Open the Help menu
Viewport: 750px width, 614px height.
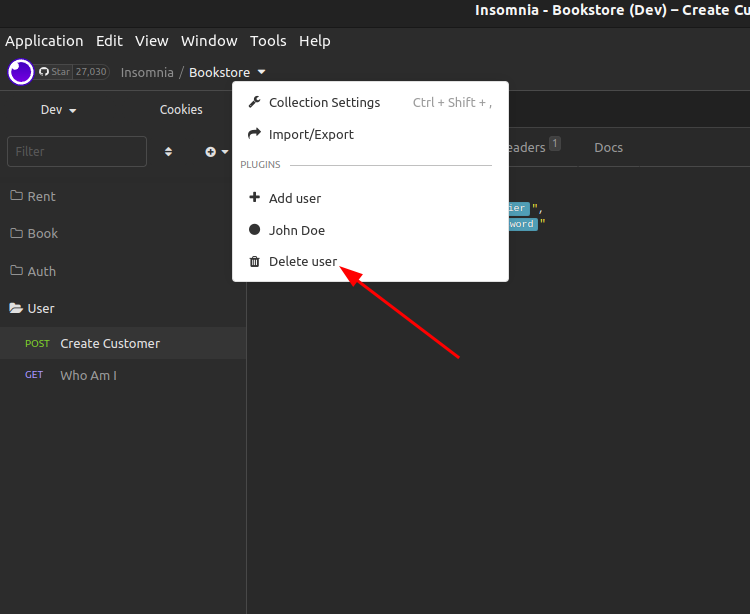(315, 41)
